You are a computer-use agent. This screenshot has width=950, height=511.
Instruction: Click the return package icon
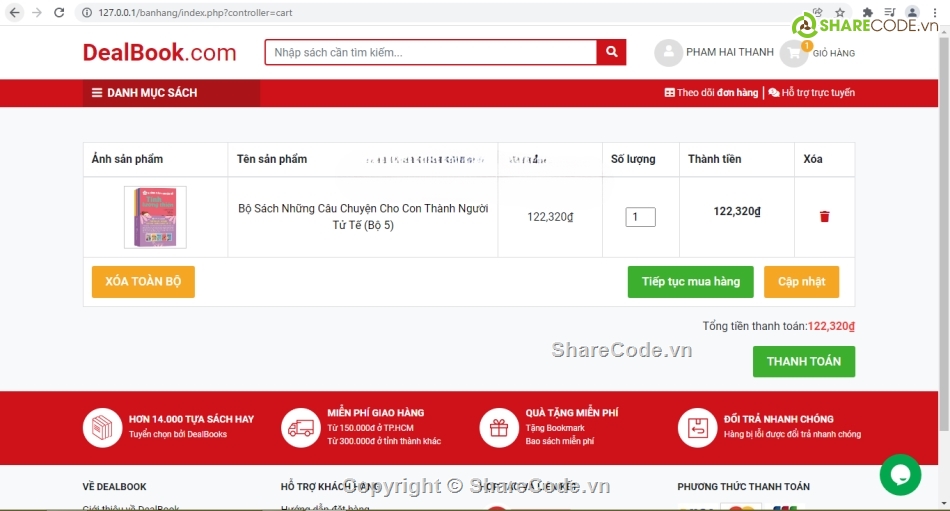(697, 427)
